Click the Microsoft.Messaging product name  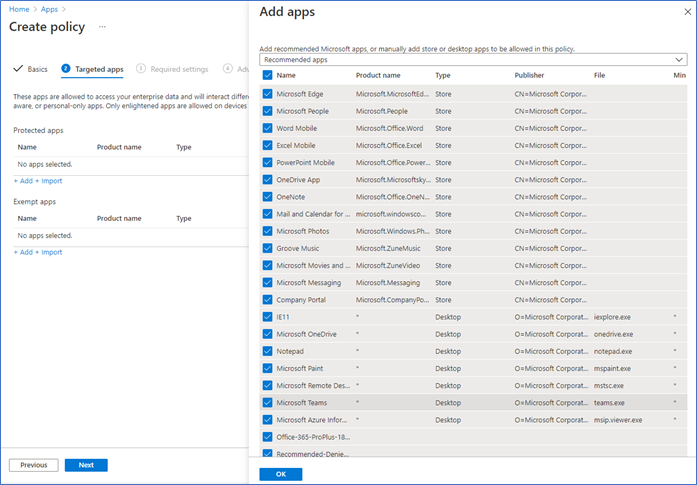click(388, 282)
